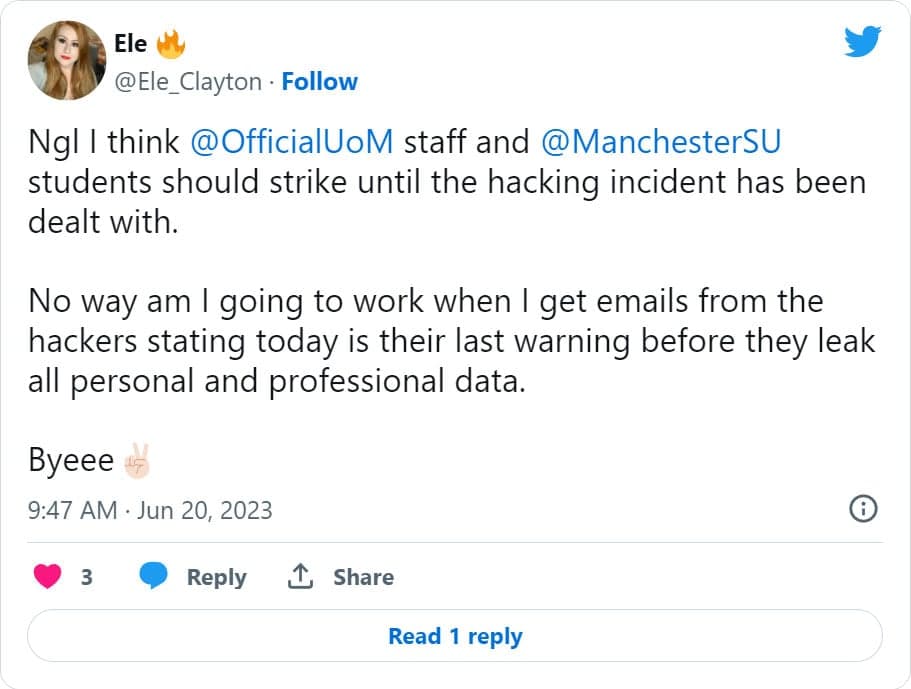
Task: Follow the @Ele_Clayton account
Action: pyautogui.click(x=319, y=81)
